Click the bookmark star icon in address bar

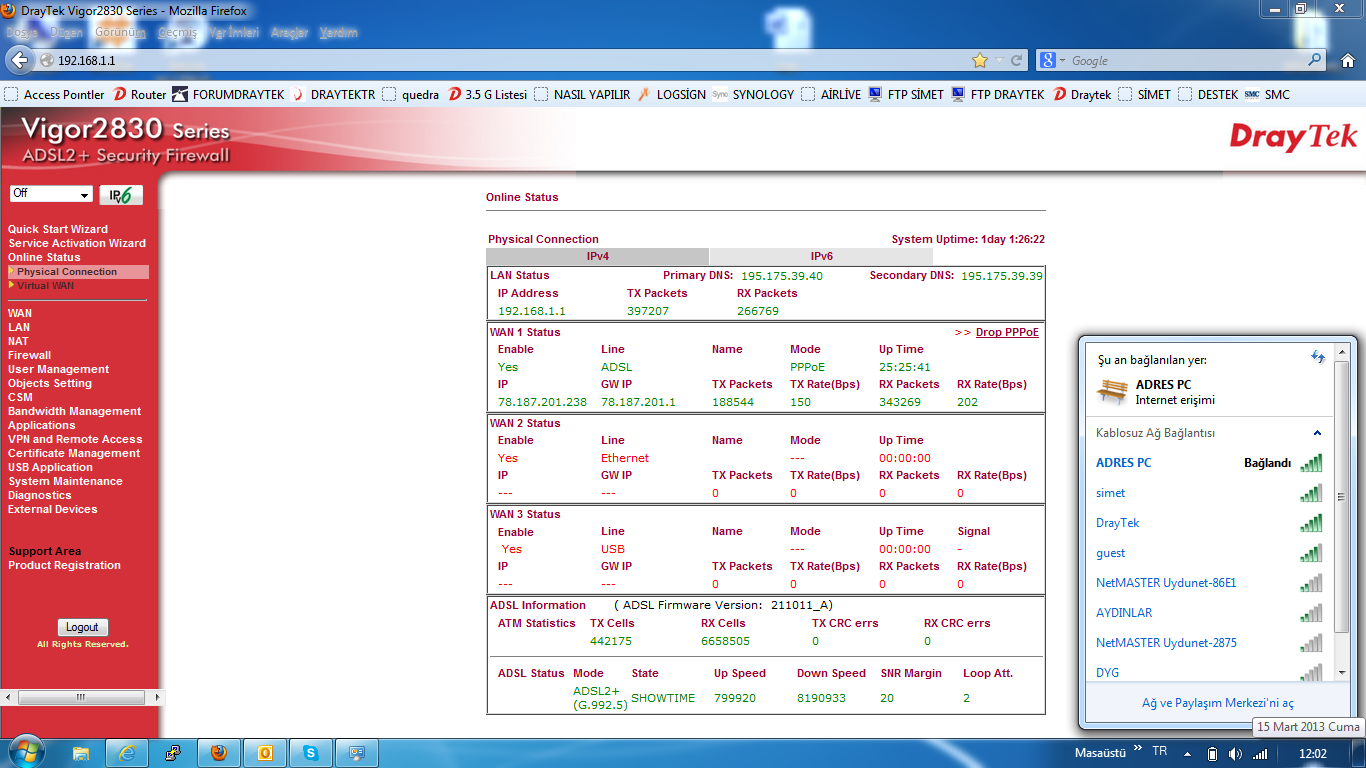tap(980, 61)
